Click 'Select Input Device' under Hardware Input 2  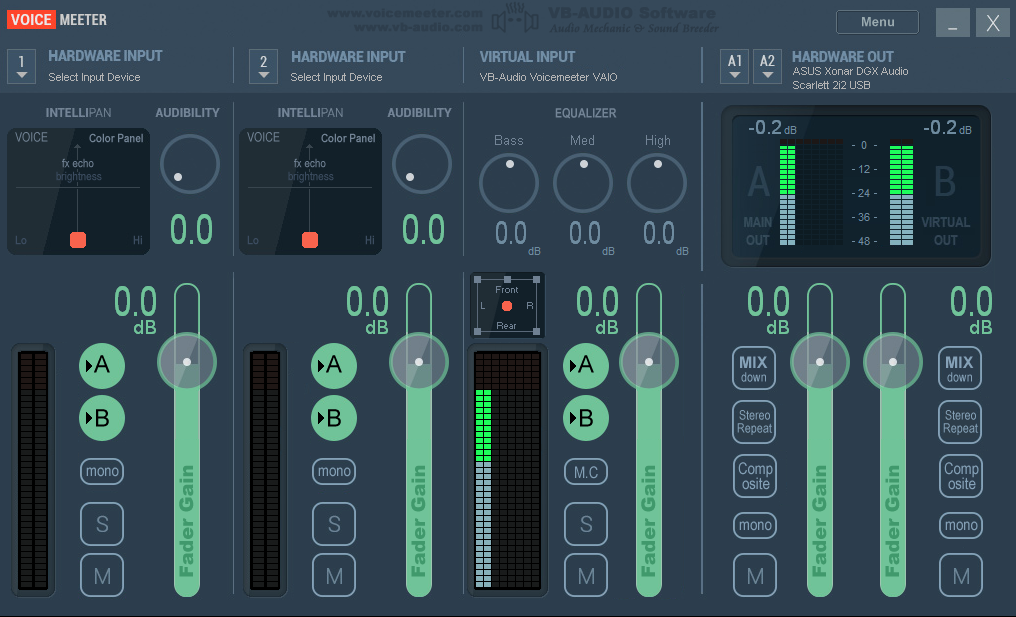[336, 77]
